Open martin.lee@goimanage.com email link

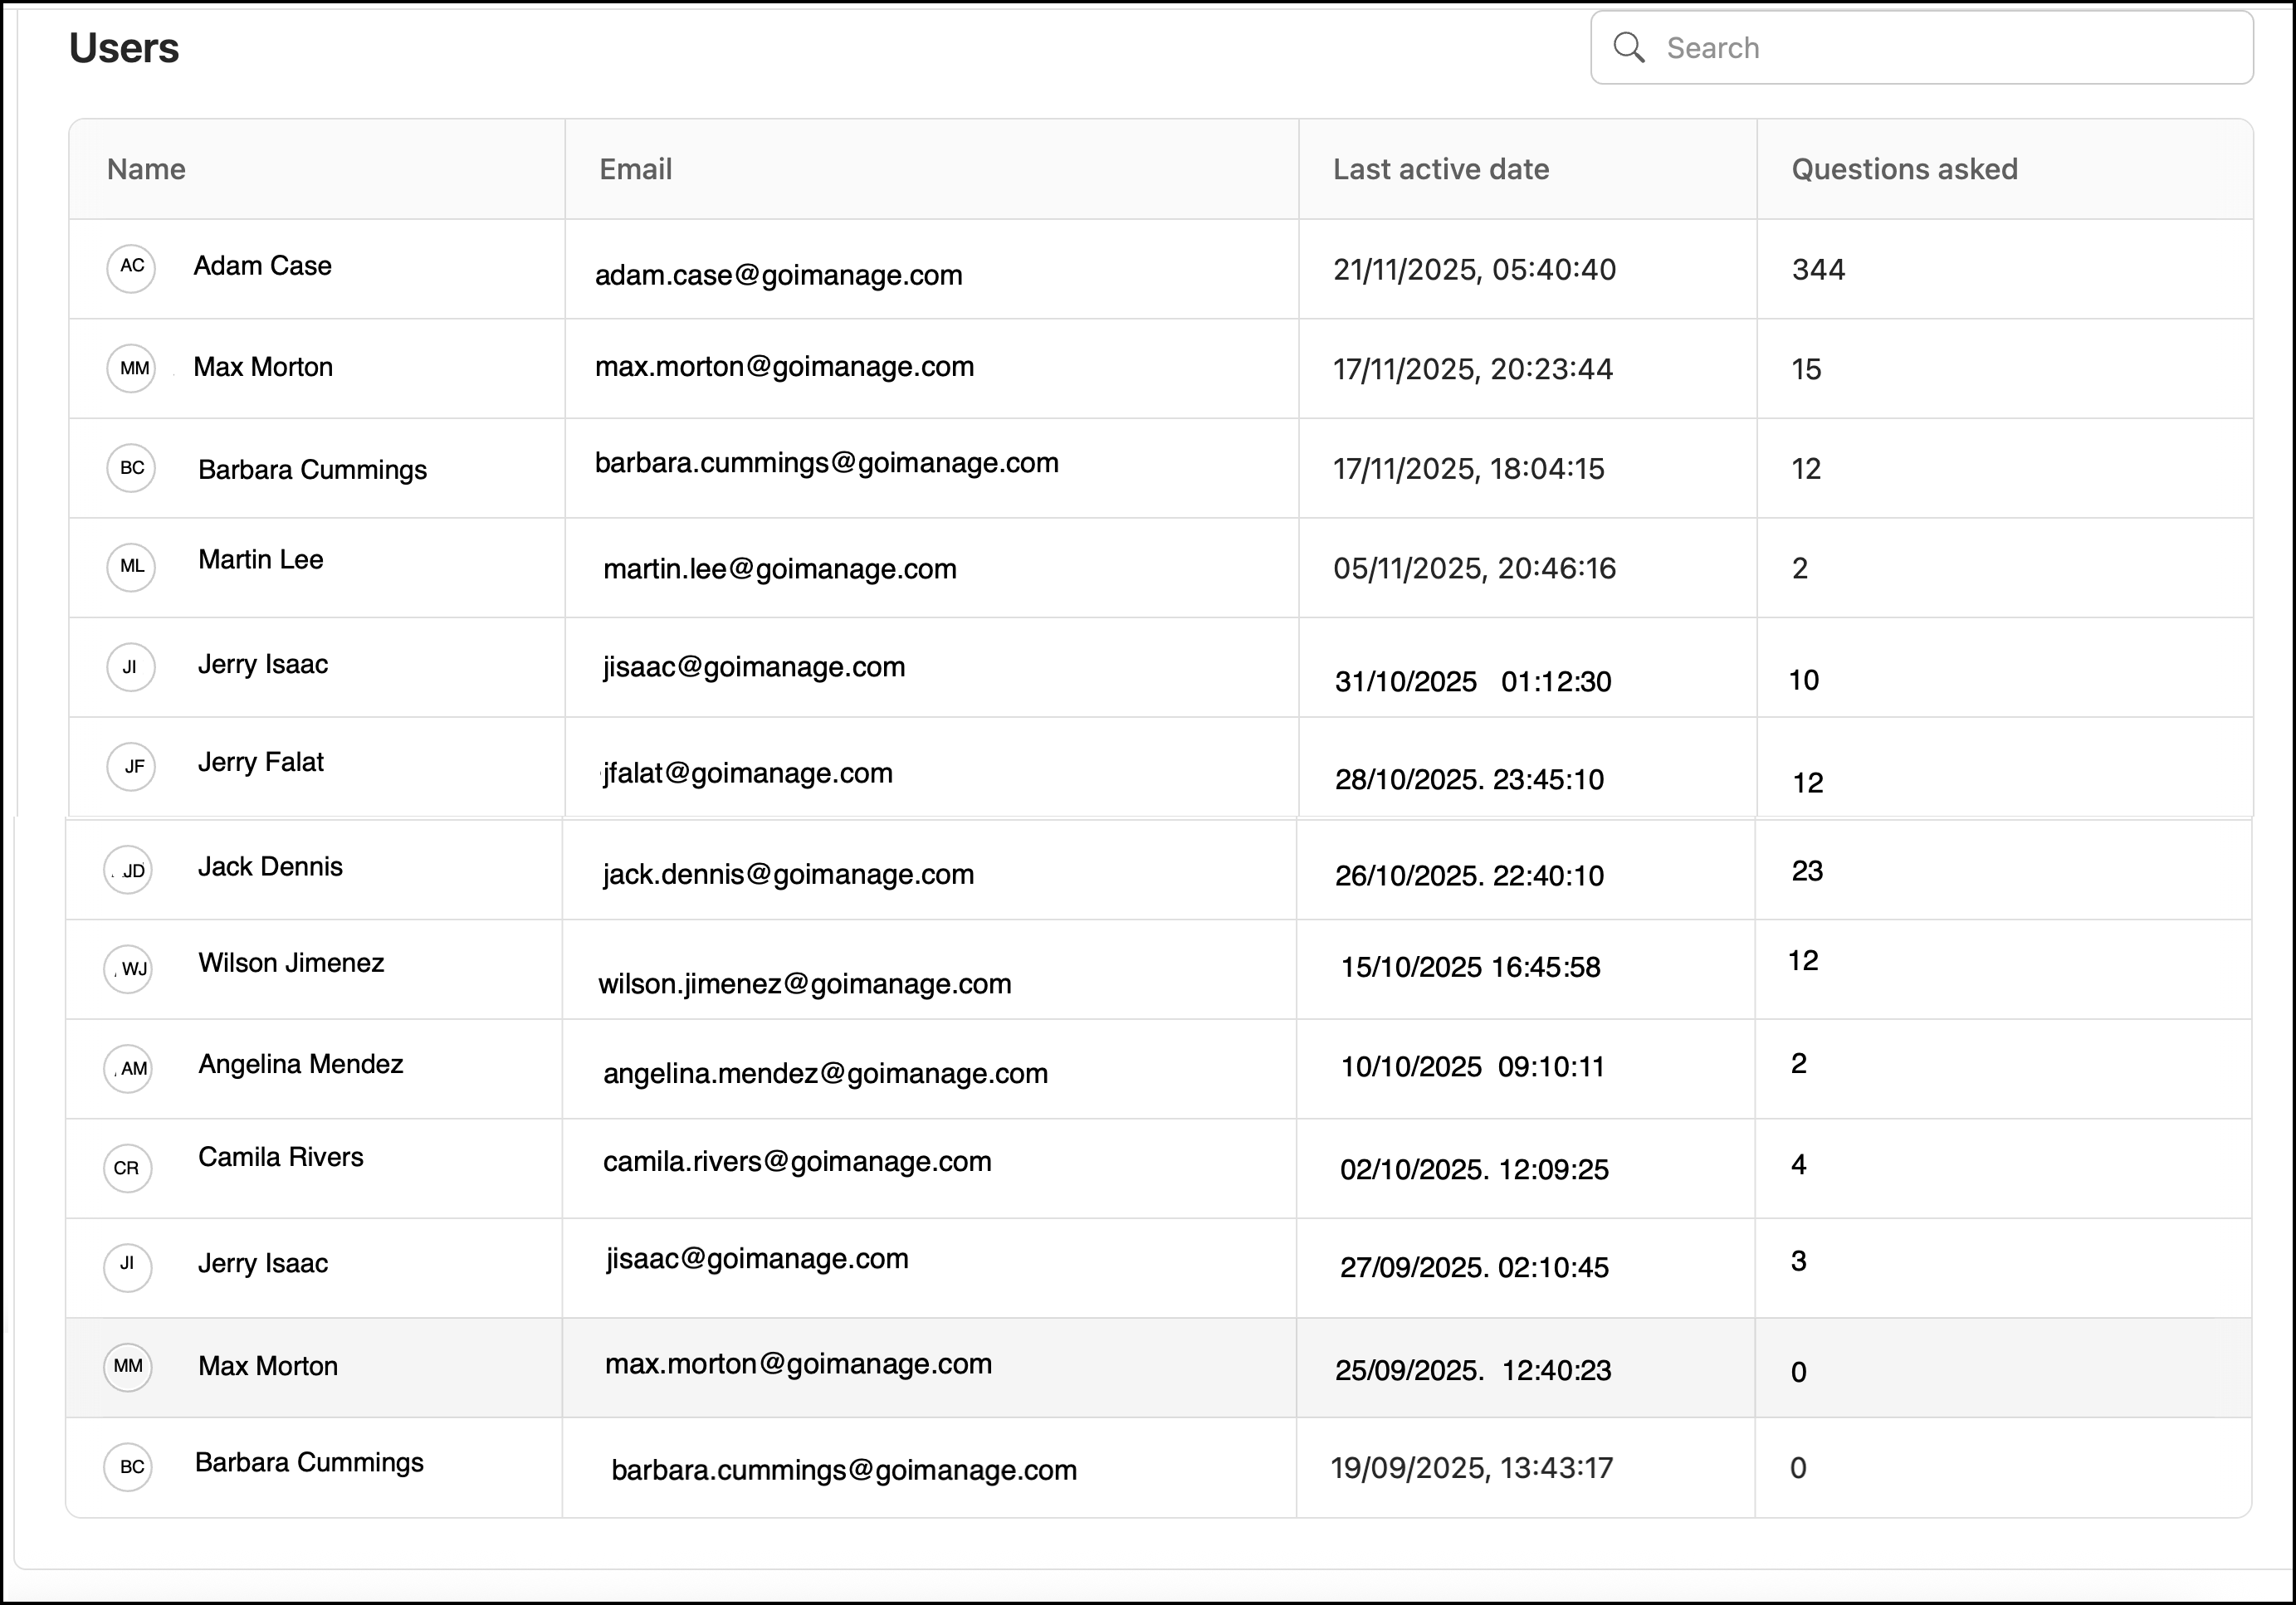click(779, 569)
